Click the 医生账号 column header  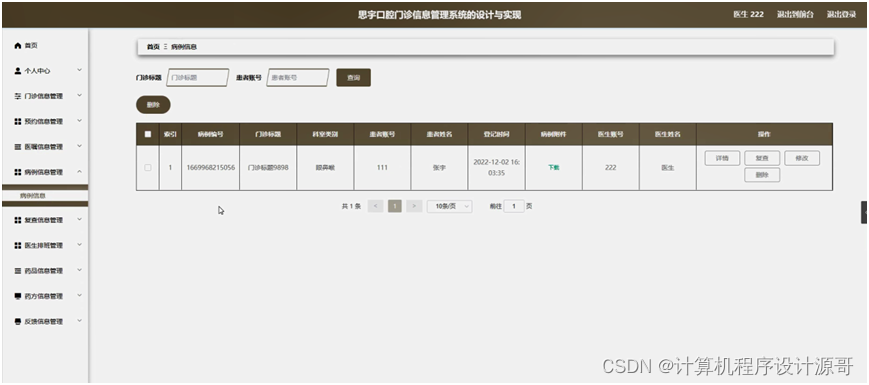tap(611, 134)
